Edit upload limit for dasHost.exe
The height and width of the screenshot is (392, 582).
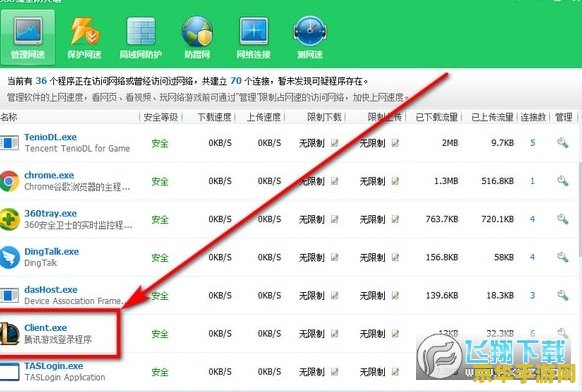[395, 295]
